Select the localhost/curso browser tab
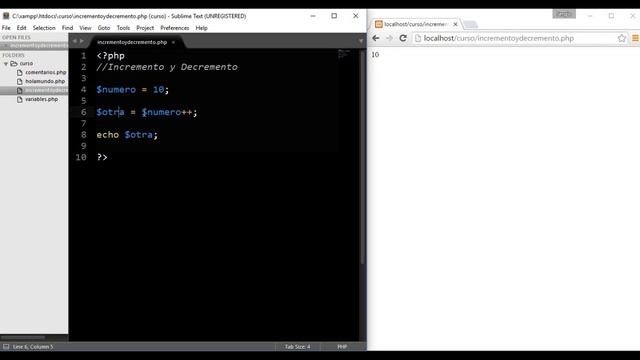 tap(416, 24)
